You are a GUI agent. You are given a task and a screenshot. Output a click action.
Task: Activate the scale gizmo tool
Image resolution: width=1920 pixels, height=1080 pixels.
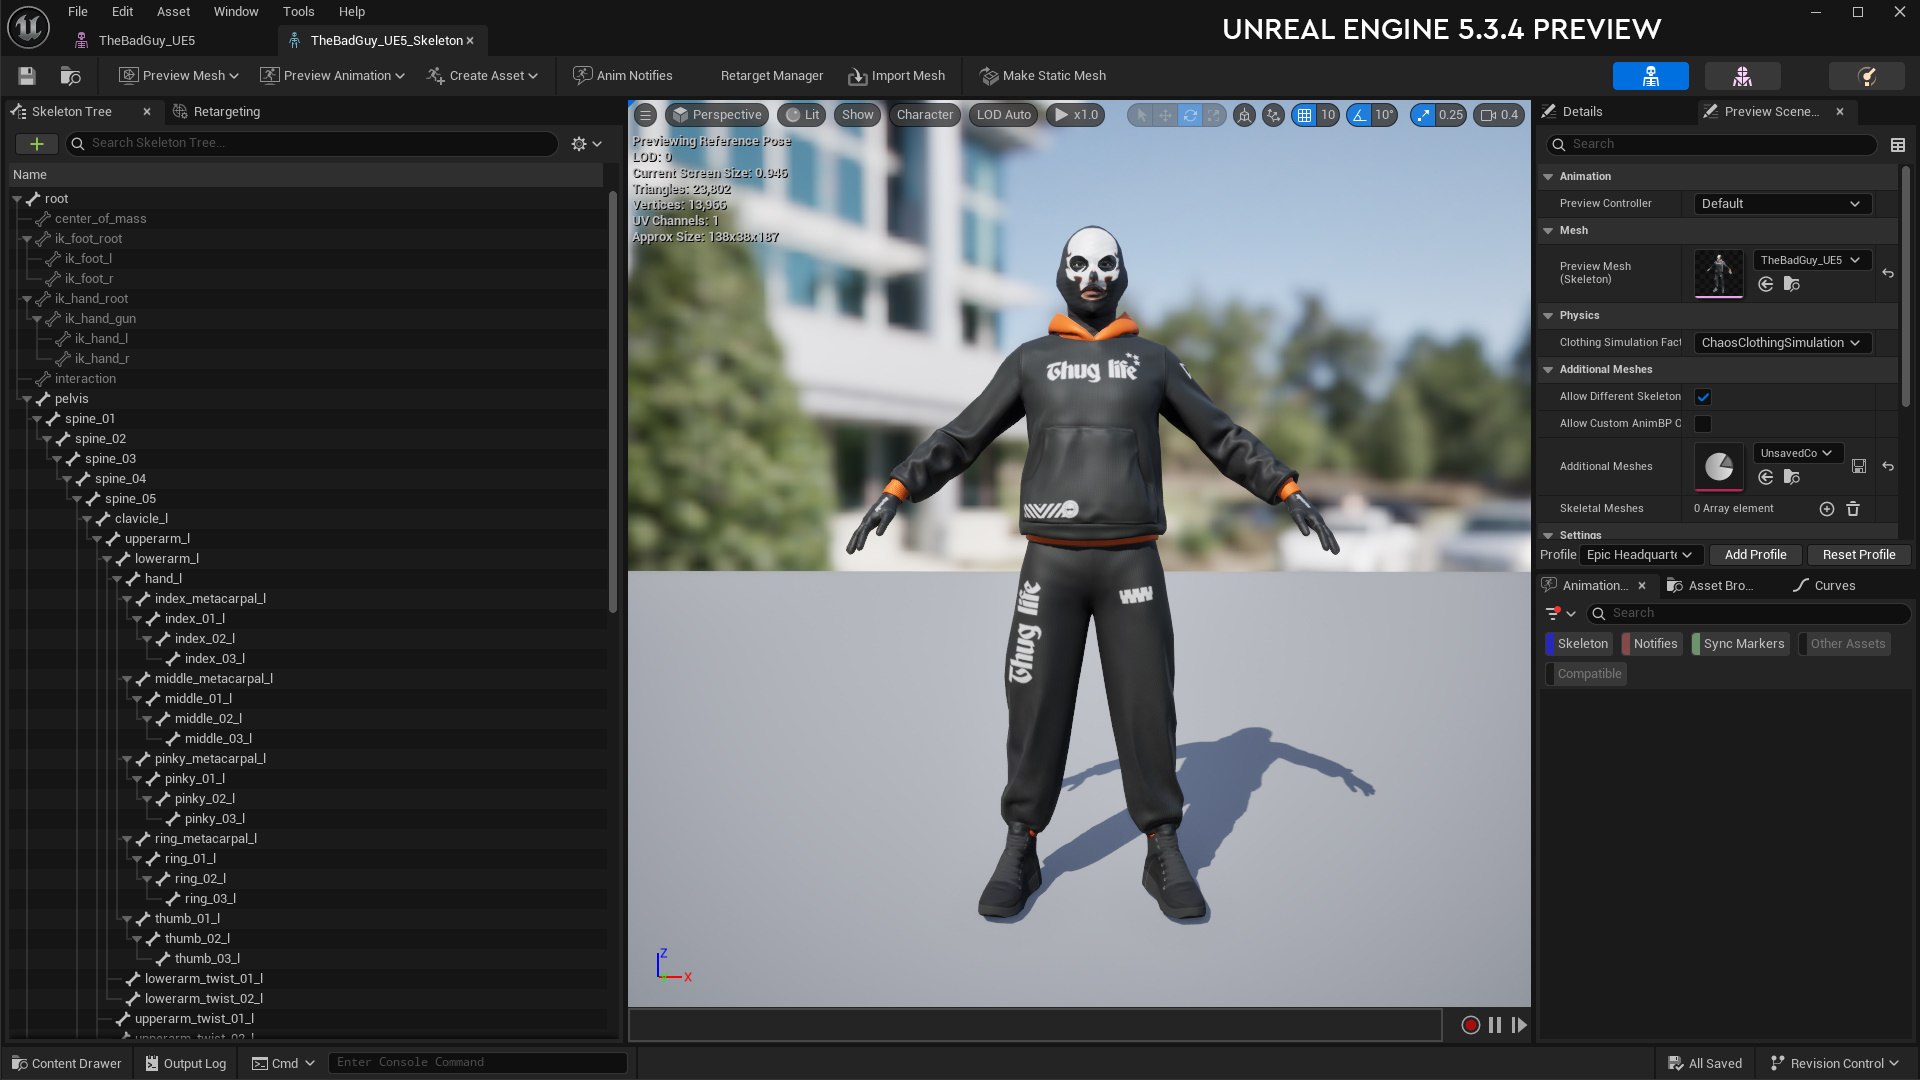[x=1213, y=115]
